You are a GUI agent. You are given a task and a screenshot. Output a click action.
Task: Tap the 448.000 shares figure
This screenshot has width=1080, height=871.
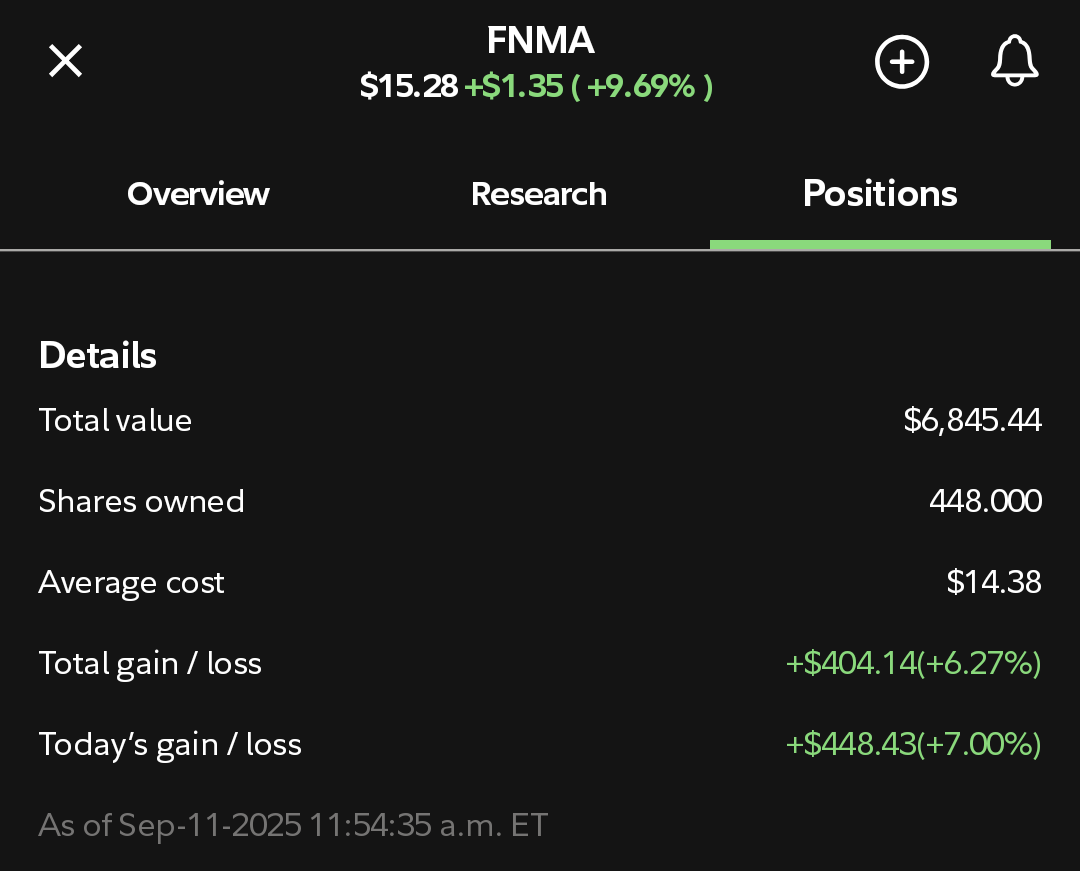click(986, 501)
